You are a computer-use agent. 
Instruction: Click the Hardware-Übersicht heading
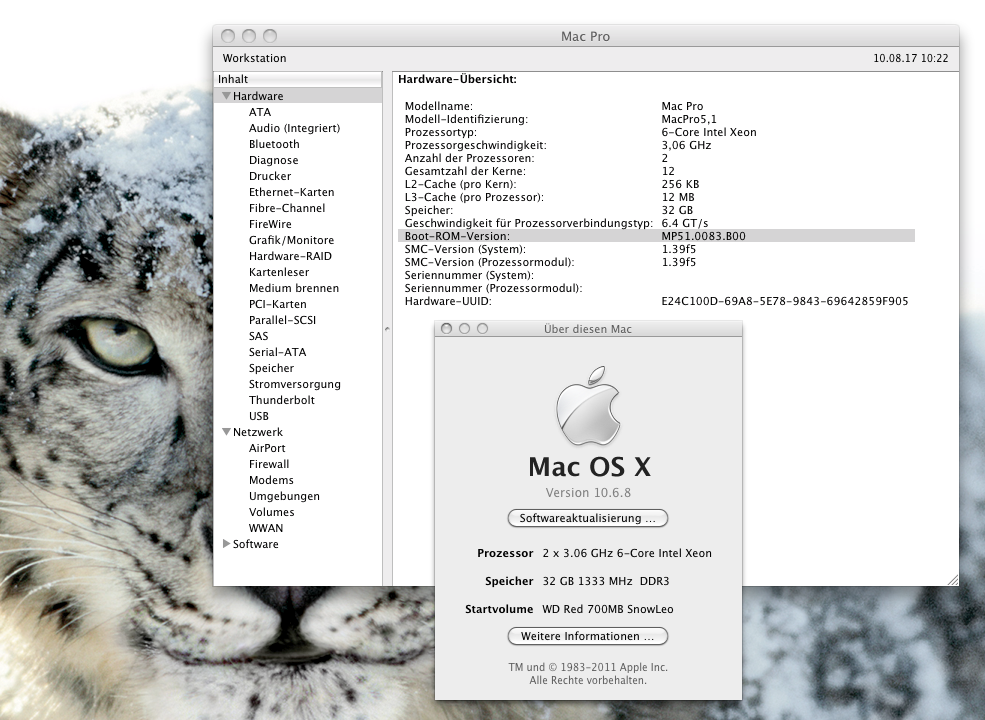click(457, 80)
